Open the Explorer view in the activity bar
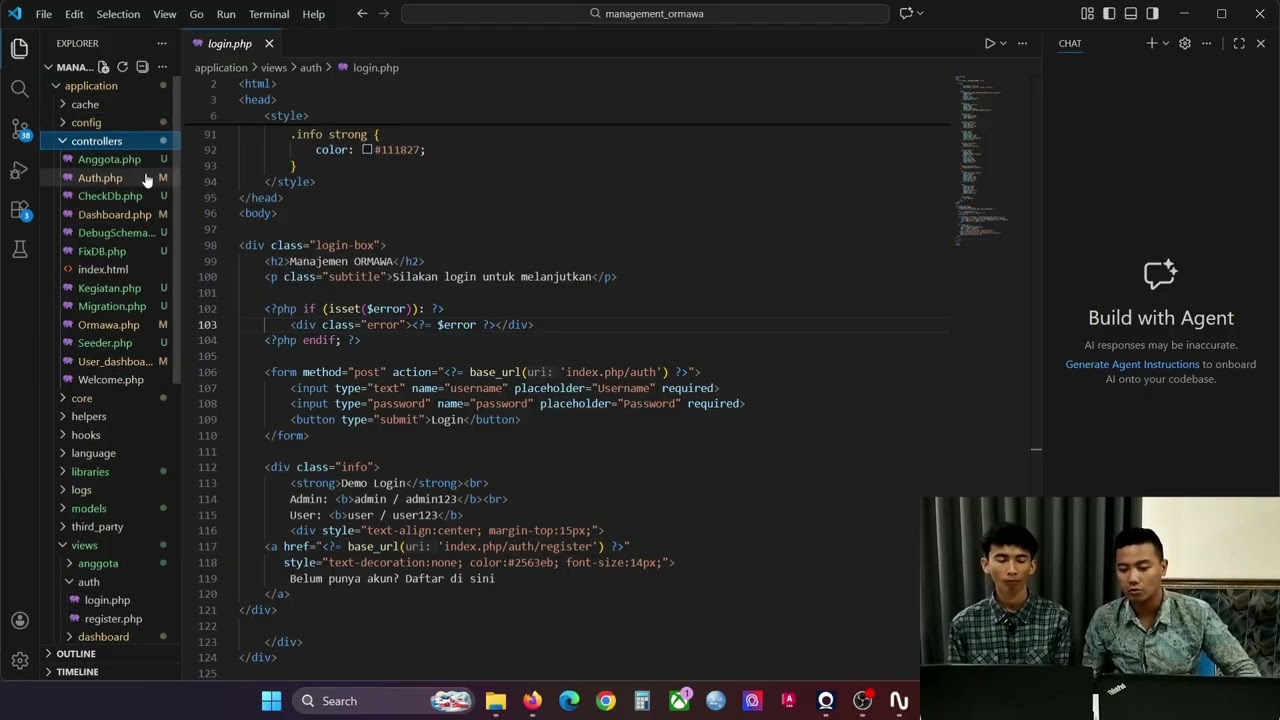 point(19,48)
